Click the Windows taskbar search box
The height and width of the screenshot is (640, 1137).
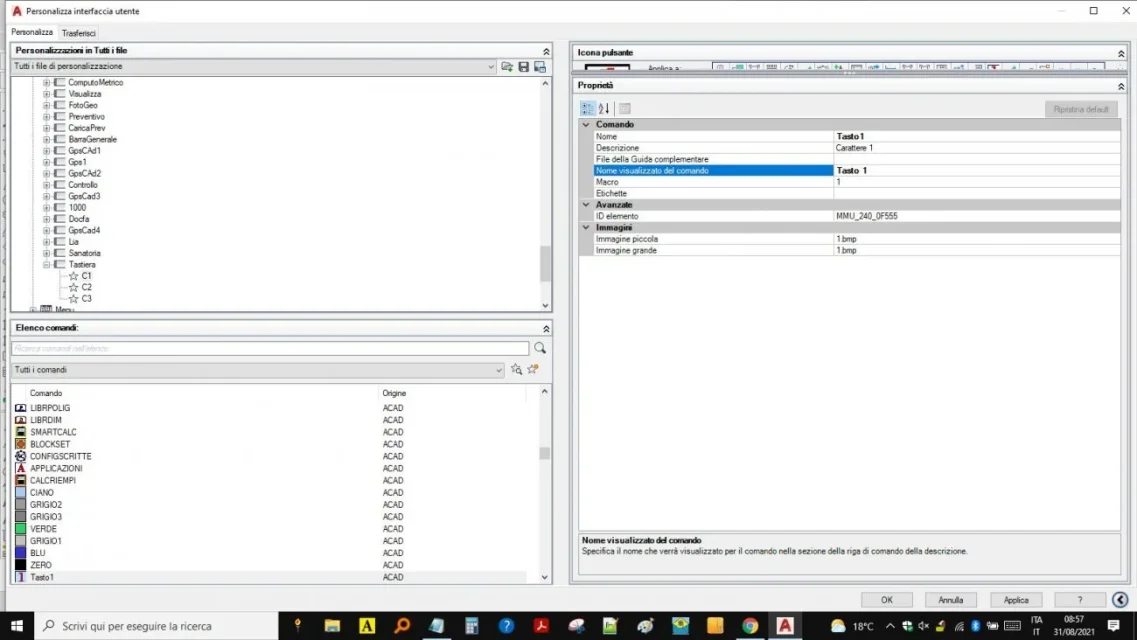(x=156, y=626)
